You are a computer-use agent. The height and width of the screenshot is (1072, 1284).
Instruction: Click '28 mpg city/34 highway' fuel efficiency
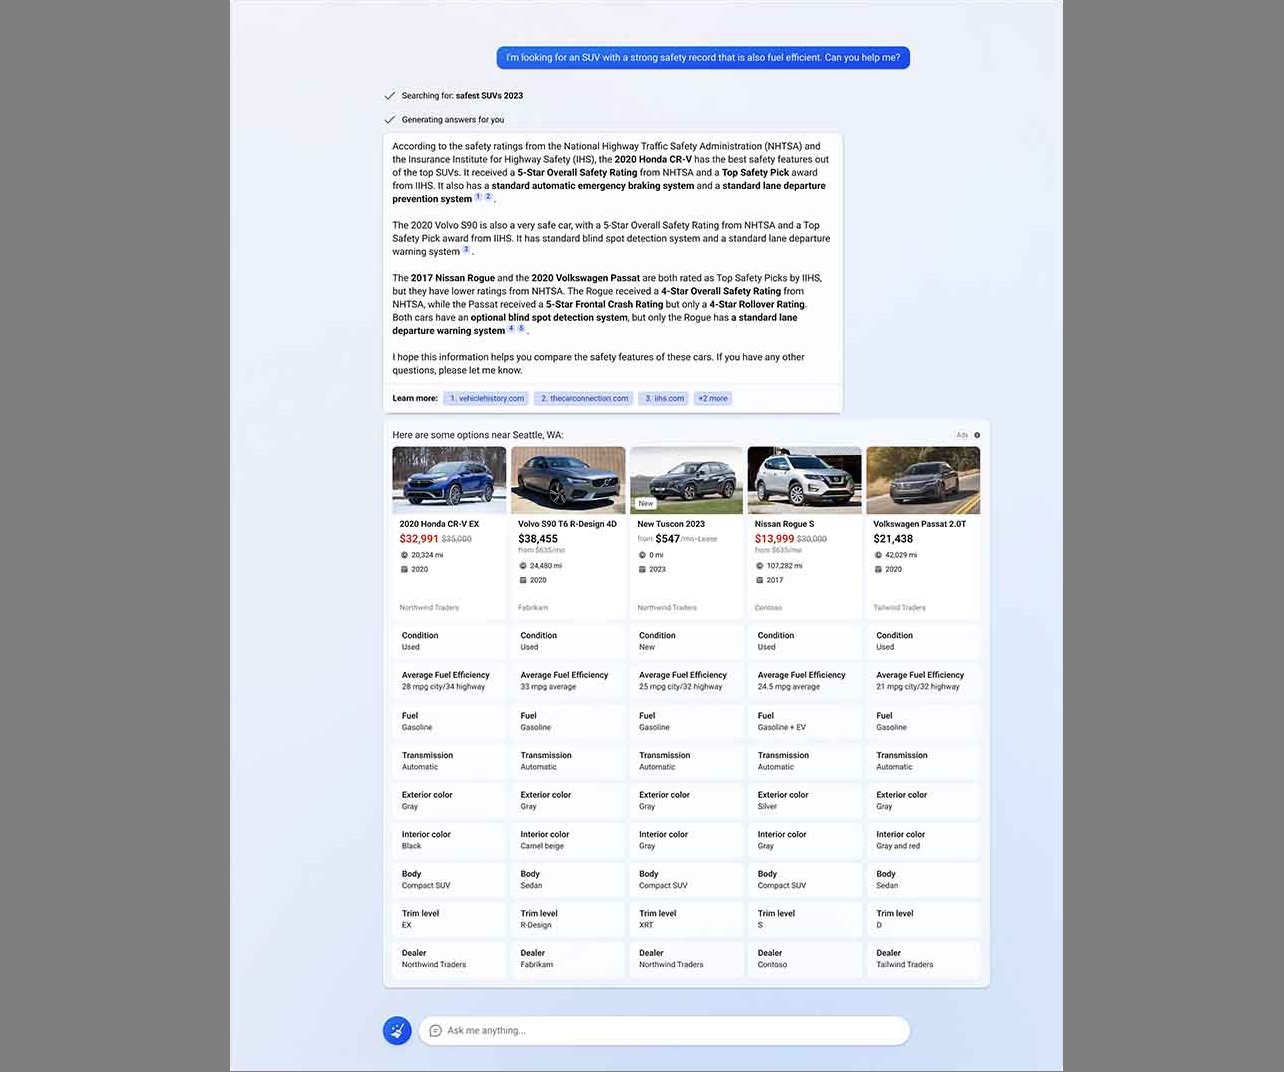[443, 687]
